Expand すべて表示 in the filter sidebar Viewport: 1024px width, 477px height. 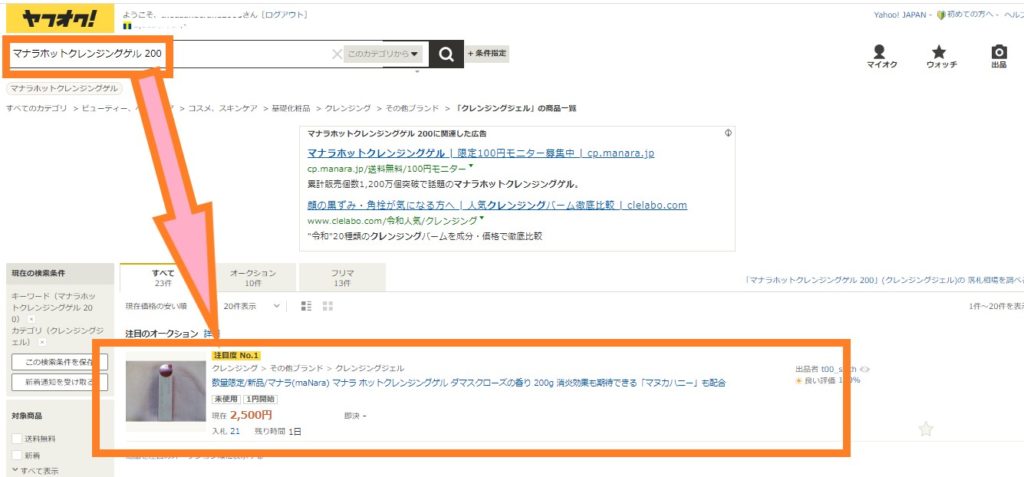[35, 470]
